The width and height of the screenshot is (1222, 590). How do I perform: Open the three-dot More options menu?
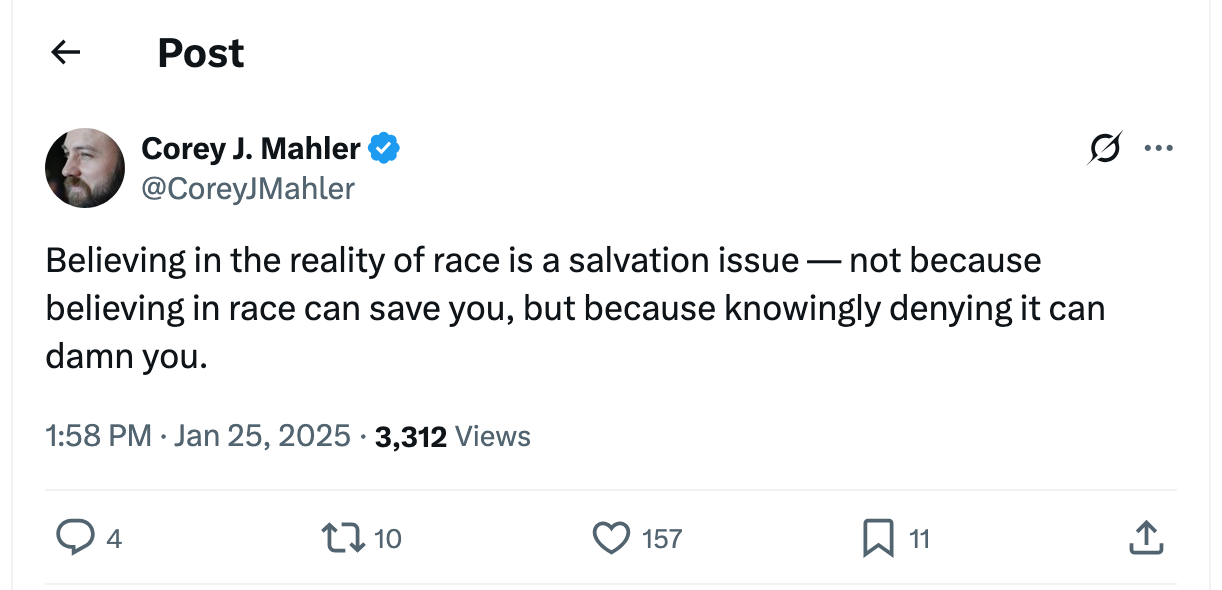(x=1158, y=149)
